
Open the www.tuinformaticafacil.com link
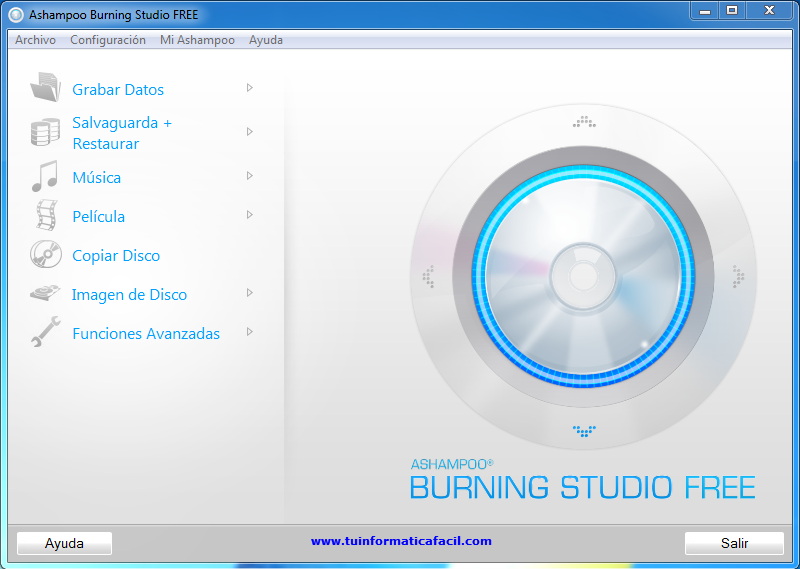[x=401, y=541]
